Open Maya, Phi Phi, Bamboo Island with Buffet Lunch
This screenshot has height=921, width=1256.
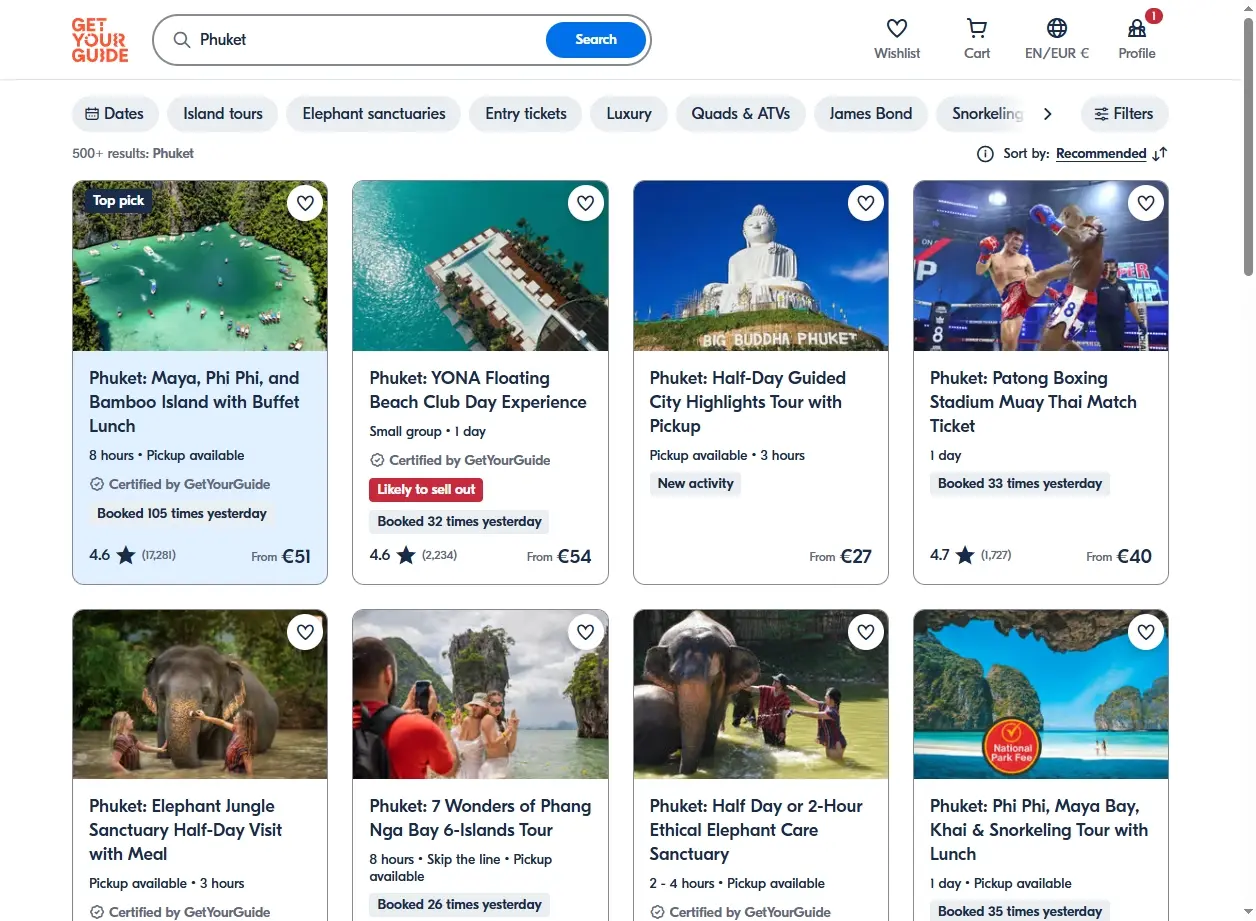(194, 402)
